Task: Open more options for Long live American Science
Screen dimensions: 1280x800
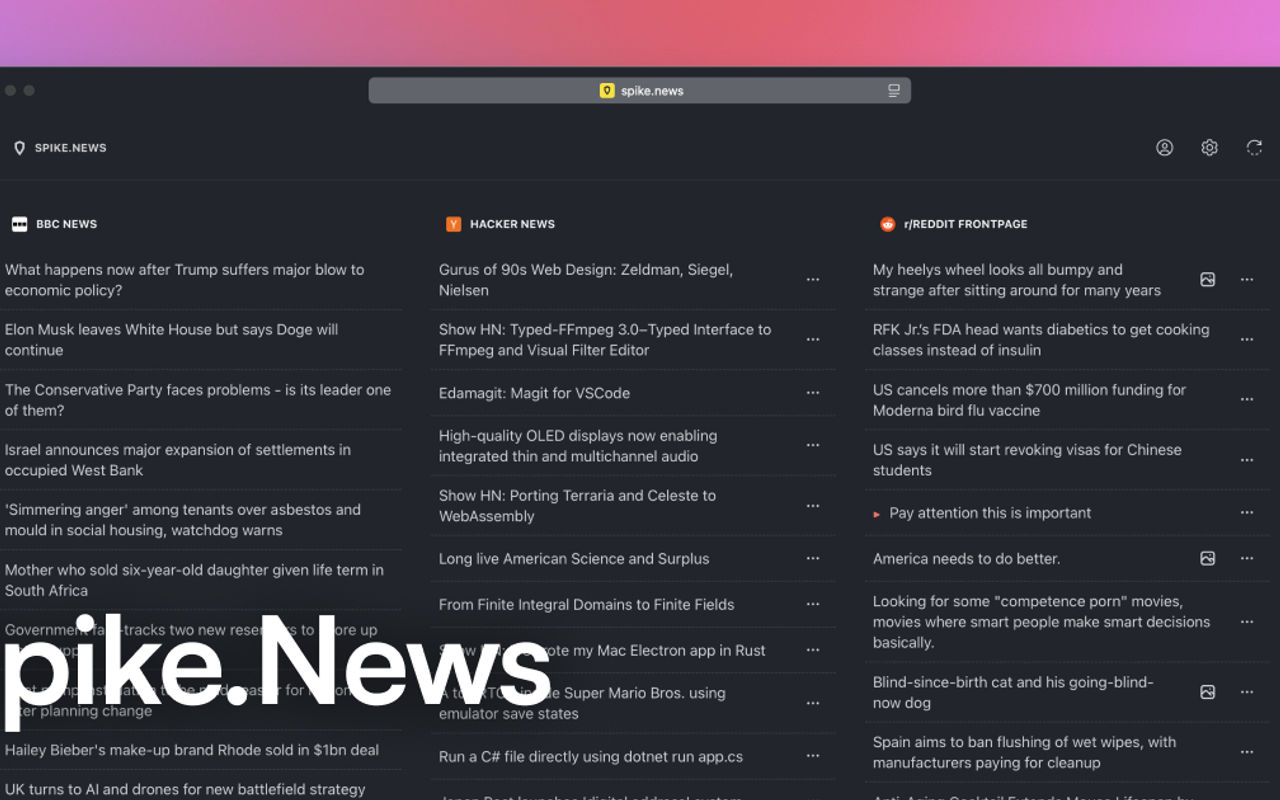Action: (x=813, y=559)
